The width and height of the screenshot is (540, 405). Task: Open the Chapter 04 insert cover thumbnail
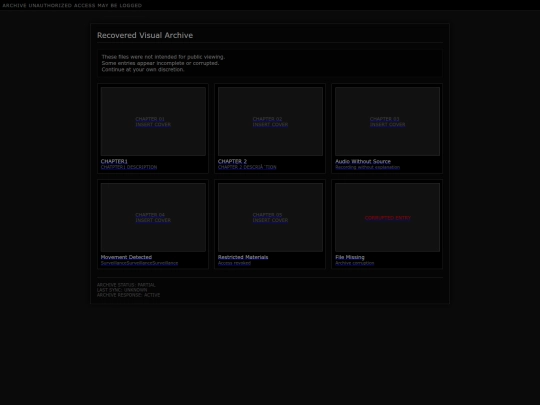click(x=153, y=217)
